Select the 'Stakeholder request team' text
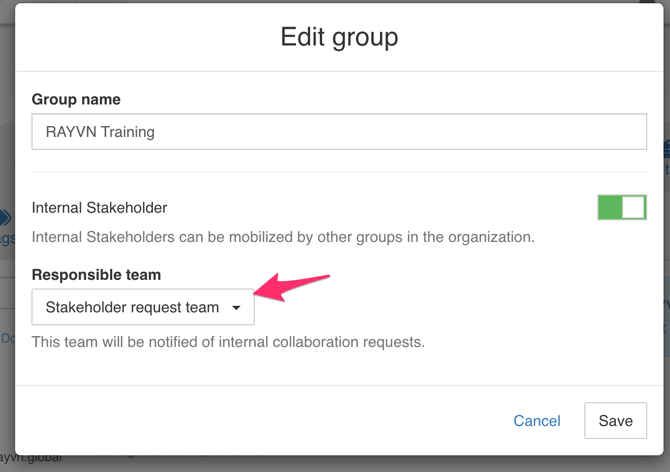Image resolution: width=670 pixels, height=472 pixels. (132, 307)
